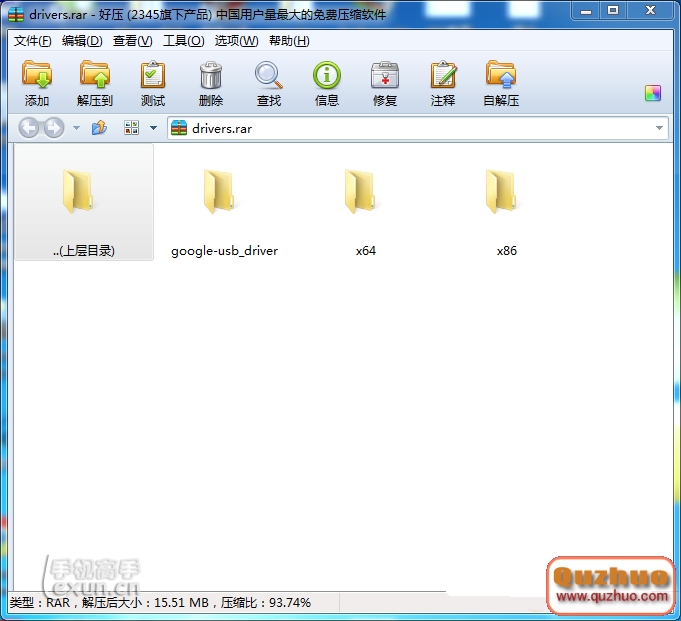Go back with the left arrow button
Viewport: 681px width, 621px height.
[x=29, y=128]
